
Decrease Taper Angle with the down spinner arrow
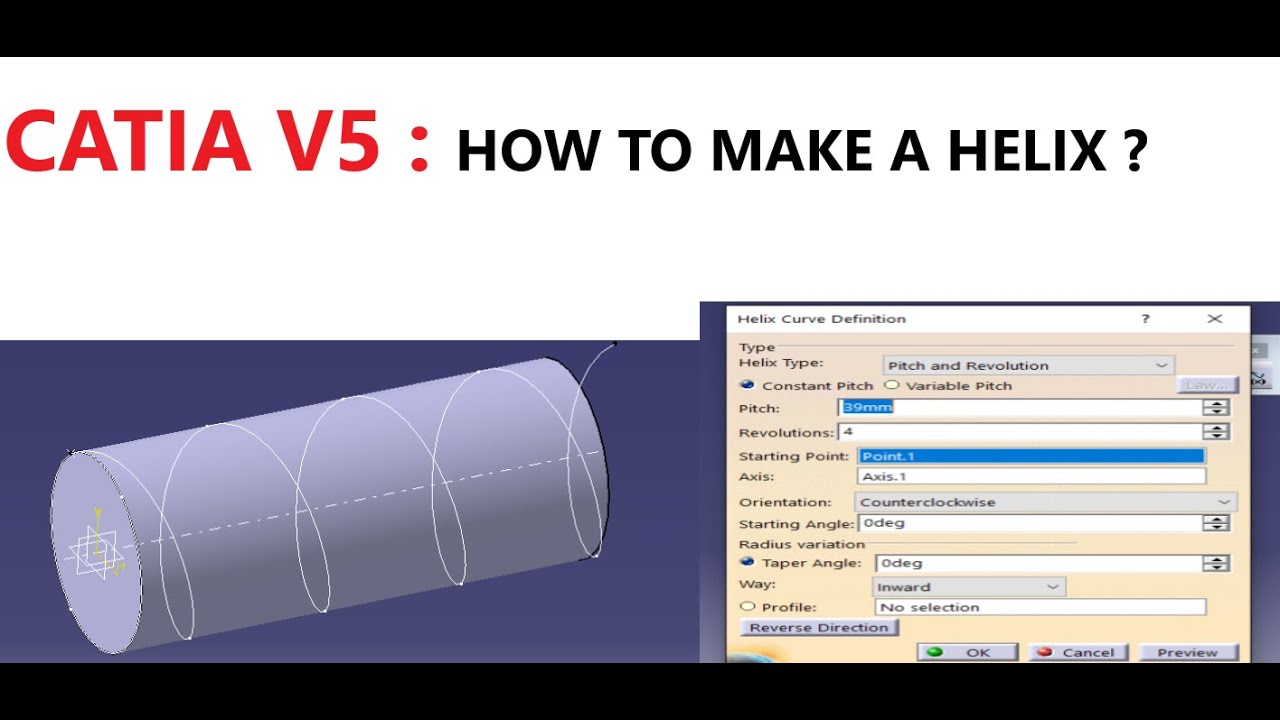(x=1216, y=568)
